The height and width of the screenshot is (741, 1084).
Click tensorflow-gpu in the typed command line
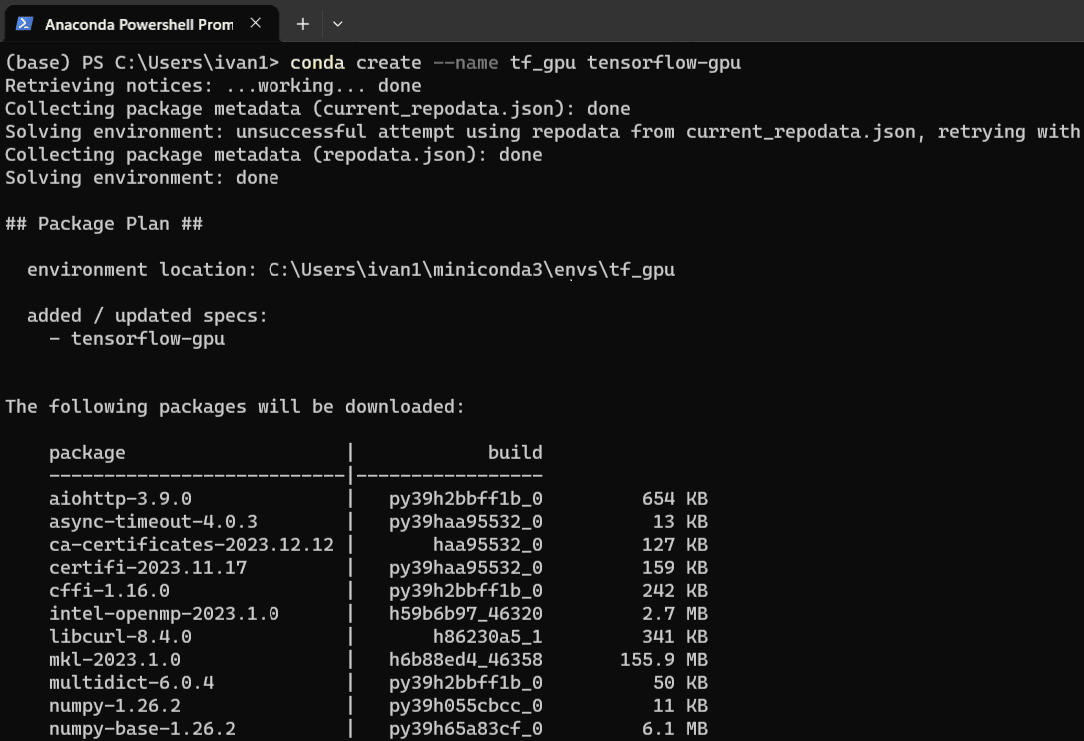[664, 63]
